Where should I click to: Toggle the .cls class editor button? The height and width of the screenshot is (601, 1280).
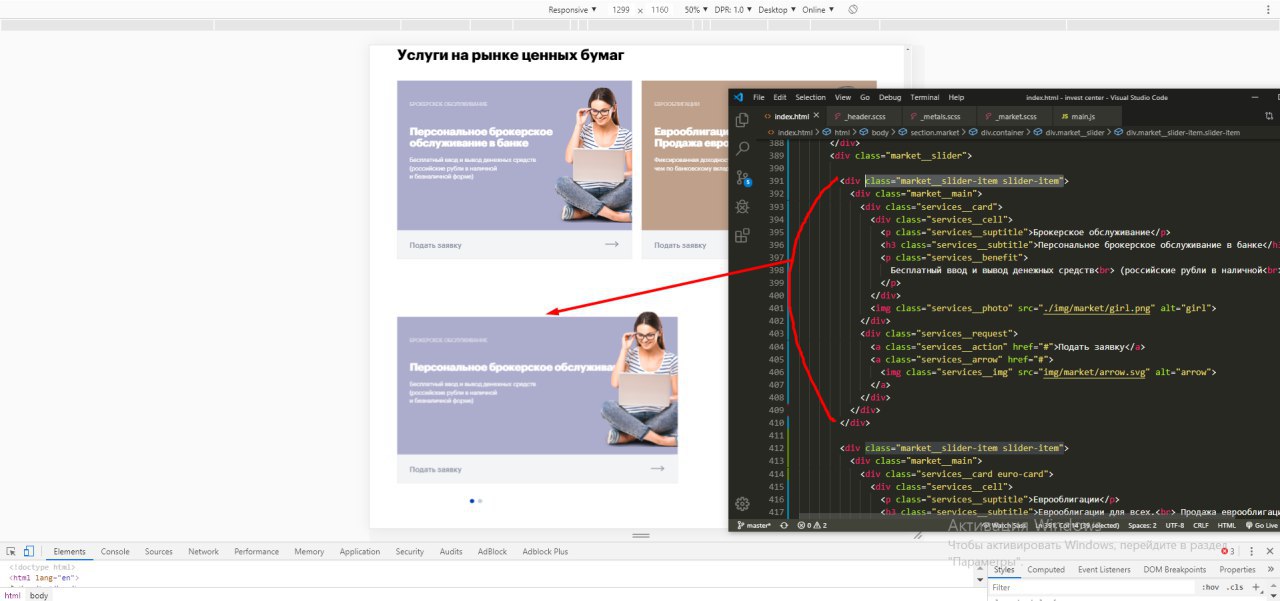click(x=1236, y=588)
